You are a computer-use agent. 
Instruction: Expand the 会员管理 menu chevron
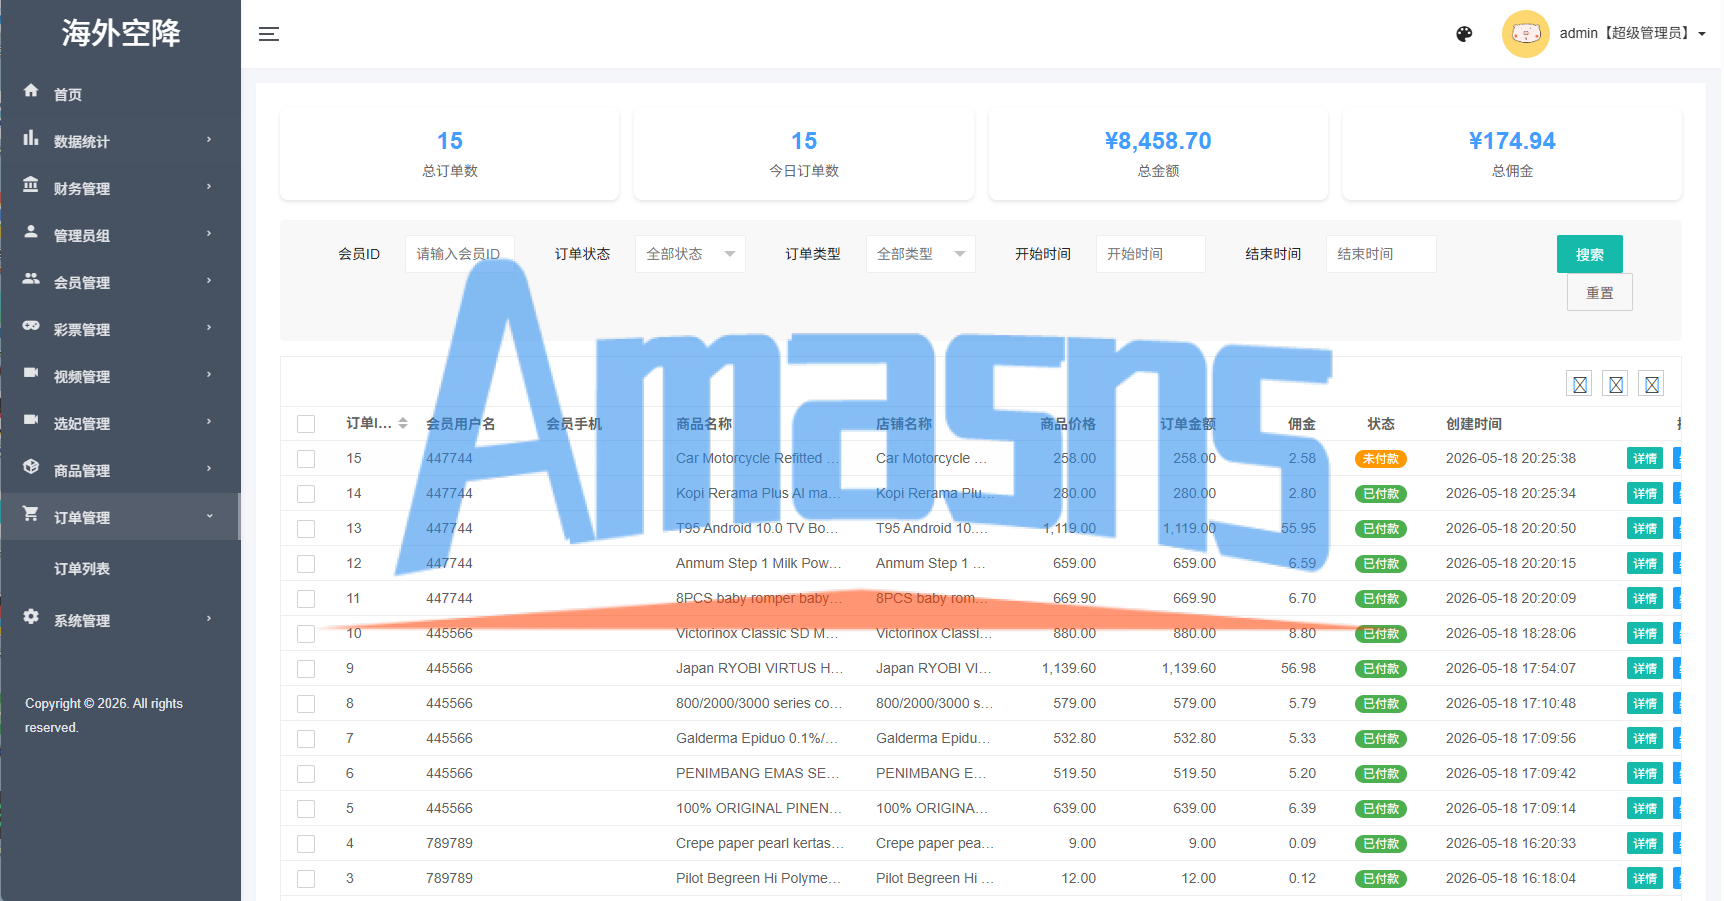coord(209,281)
